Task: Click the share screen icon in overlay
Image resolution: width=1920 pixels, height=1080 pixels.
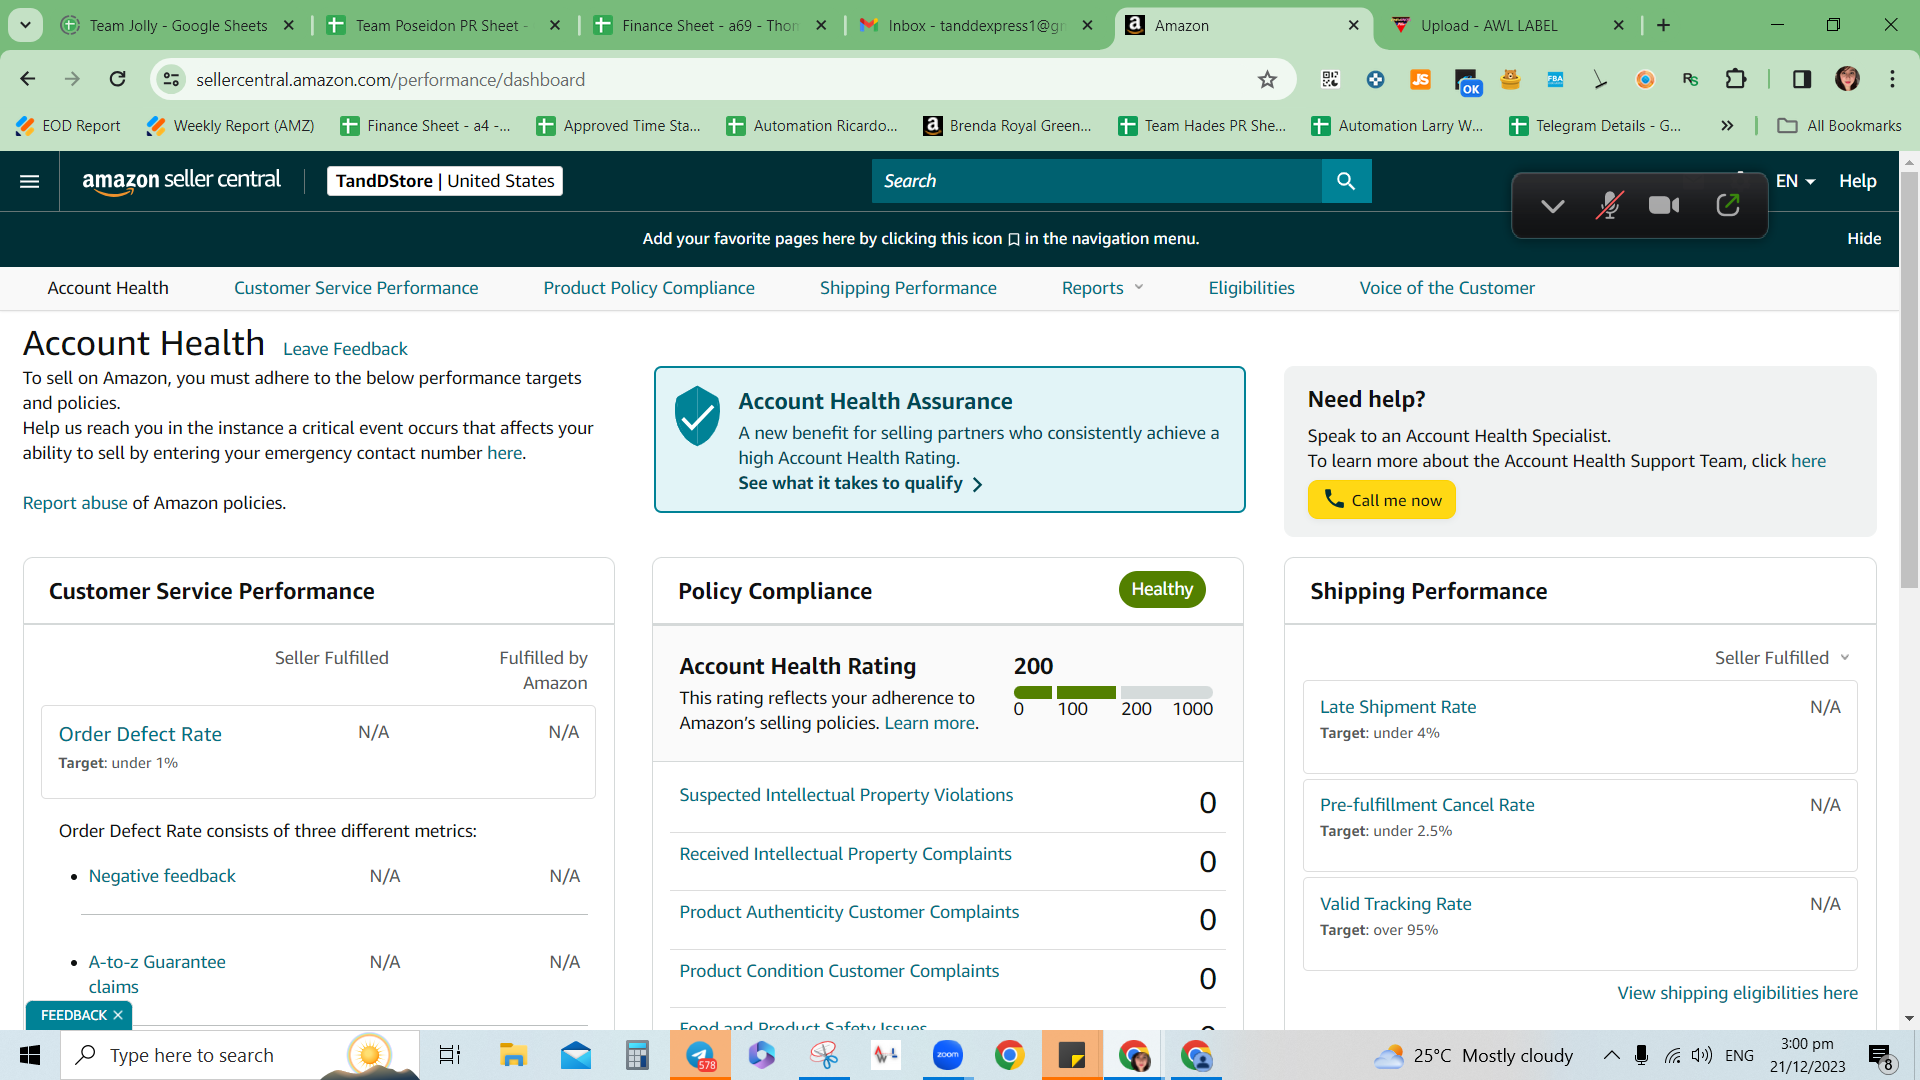Action: click(x=1728, y=205)
